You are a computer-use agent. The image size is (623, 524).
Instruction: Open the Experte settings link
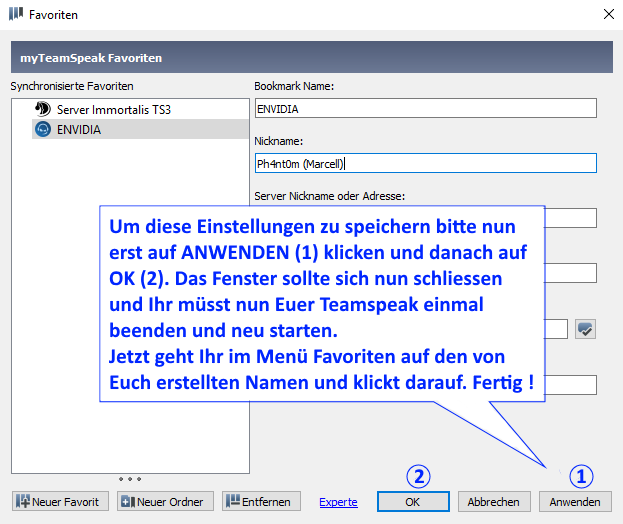coord(338,502)
